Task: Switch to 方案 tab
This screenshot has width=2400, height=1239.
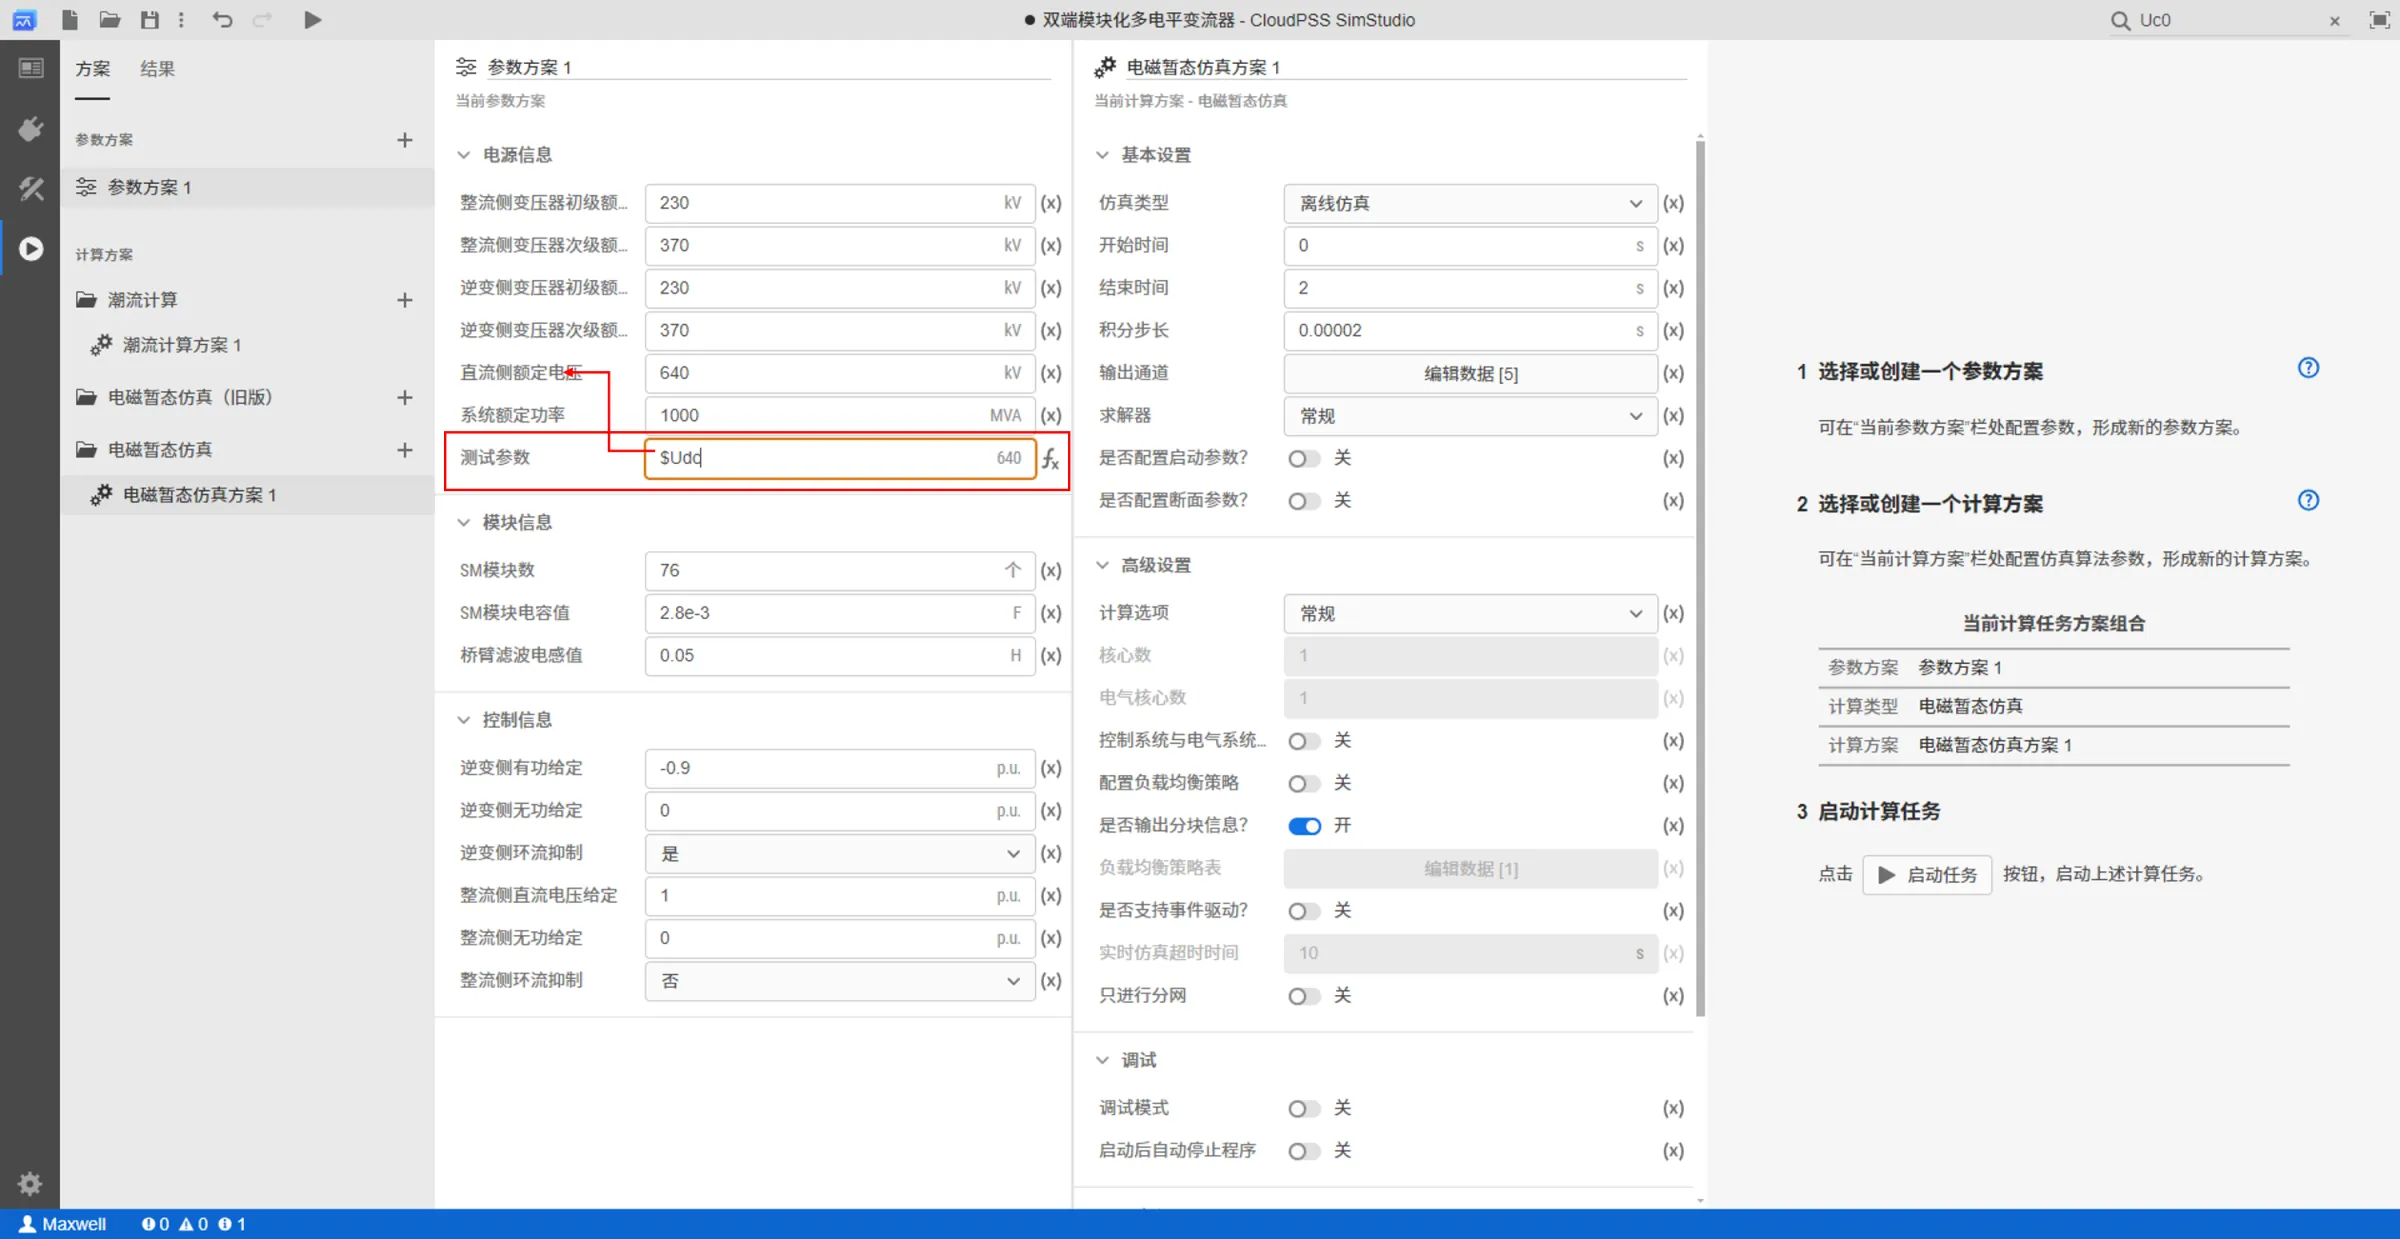Action: [93, 69]
